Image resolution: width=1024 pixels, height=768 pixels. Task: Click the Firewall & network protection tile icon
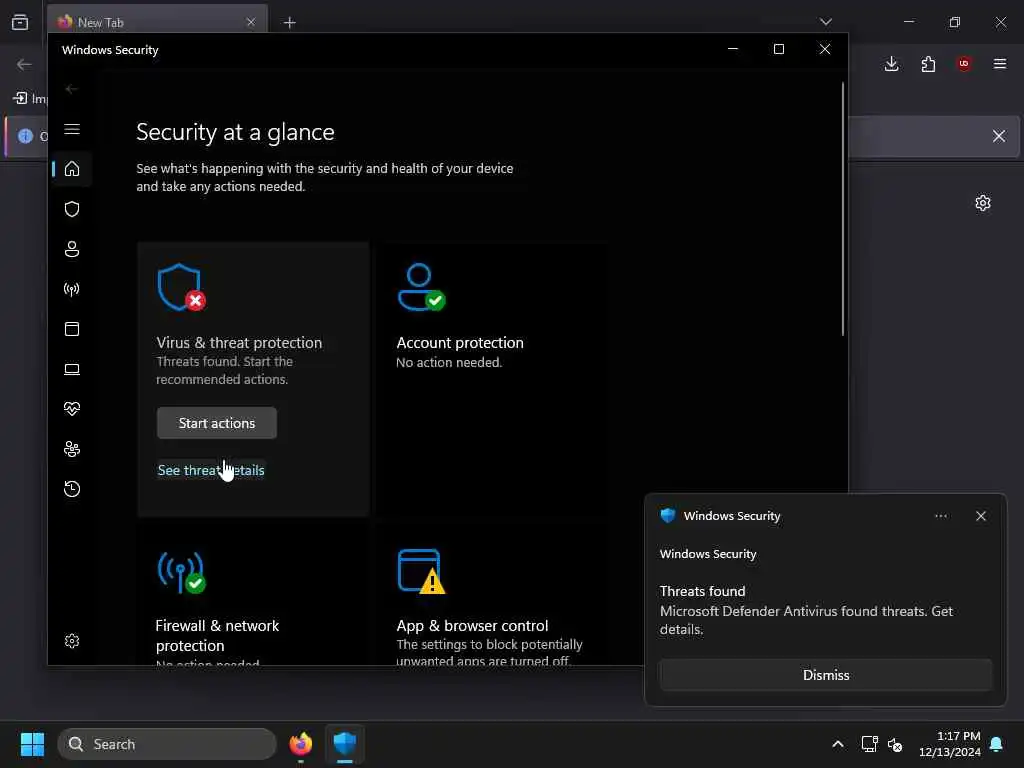click(x=181, y=572)
